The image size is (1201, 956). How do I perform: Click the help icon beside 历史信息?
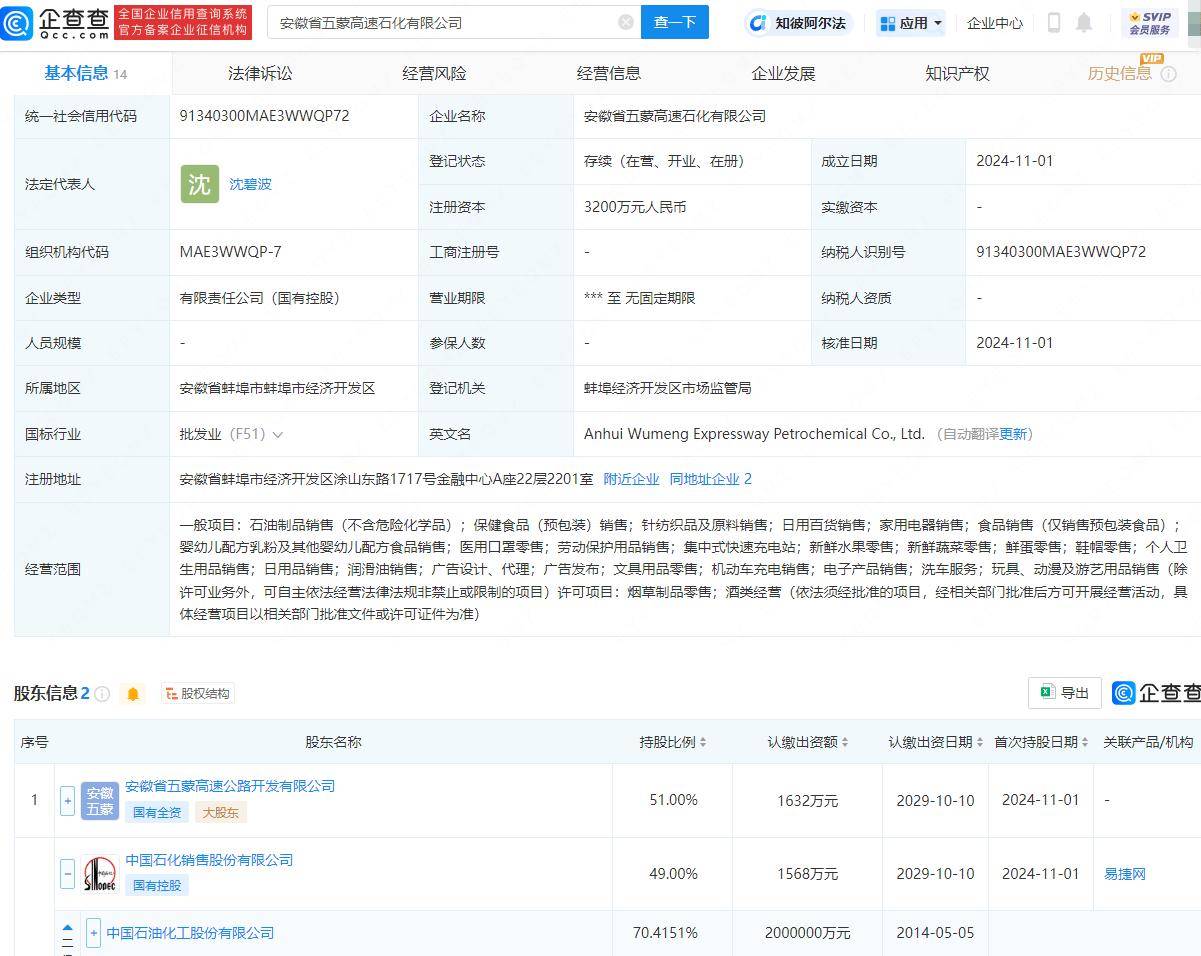coord(1168,74)
